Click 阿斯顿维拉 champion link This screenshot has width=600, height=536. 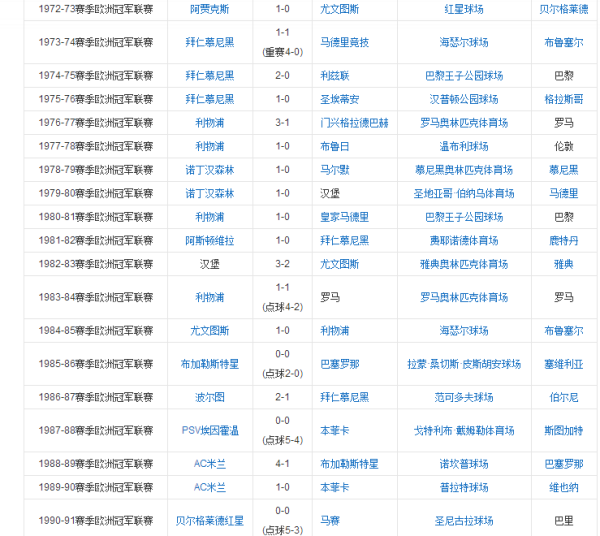pos(209,241)
